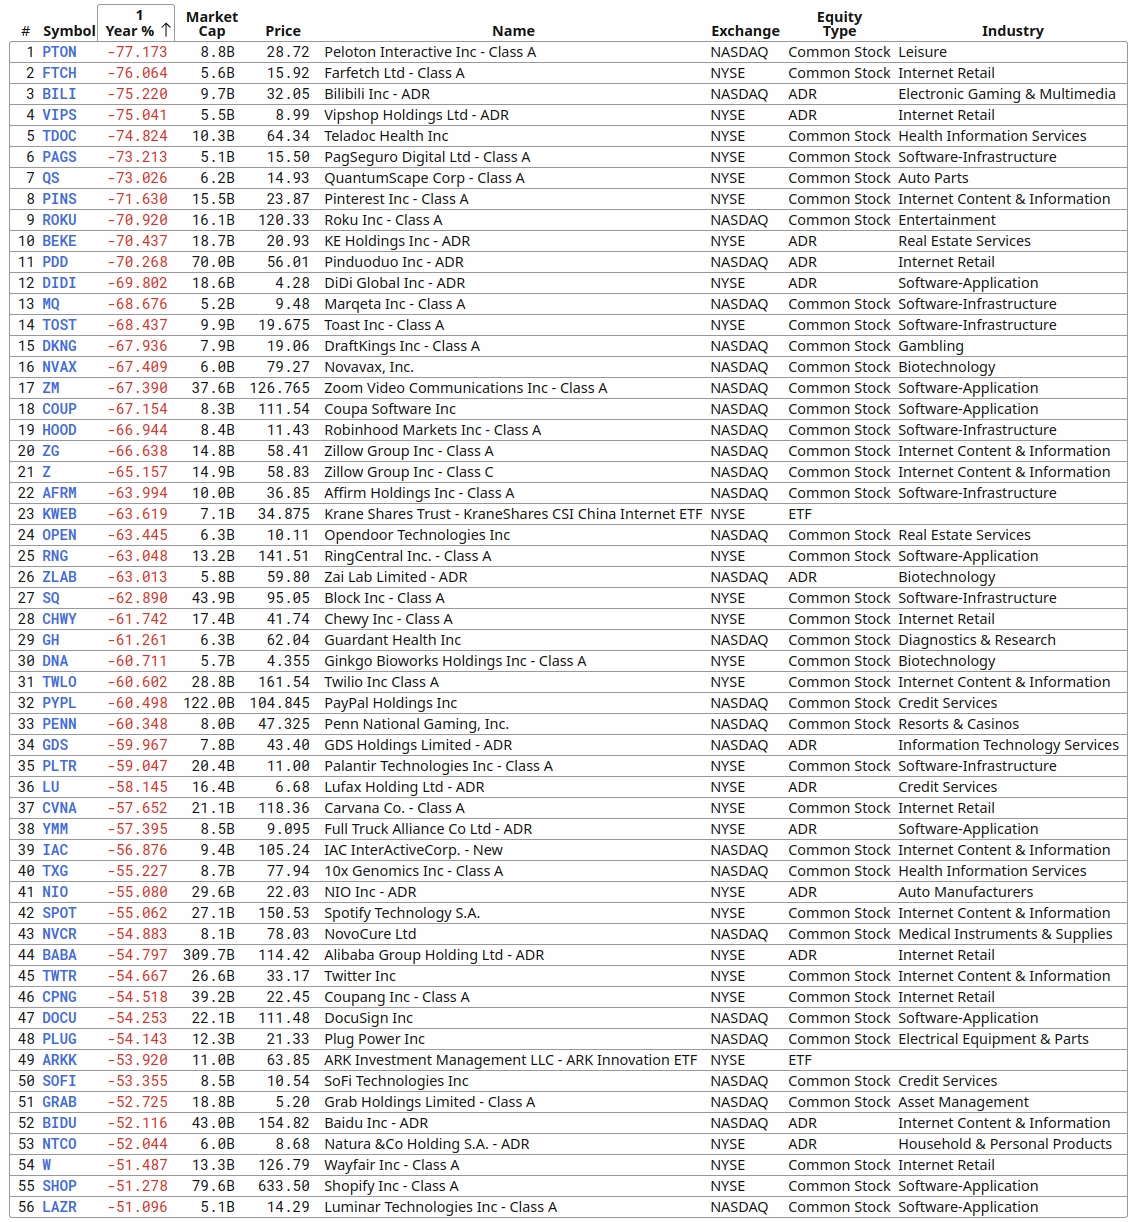Open the AFRM ticker link
Viewport: 1132px width, 1222px height.
click(x=59, y=493)
